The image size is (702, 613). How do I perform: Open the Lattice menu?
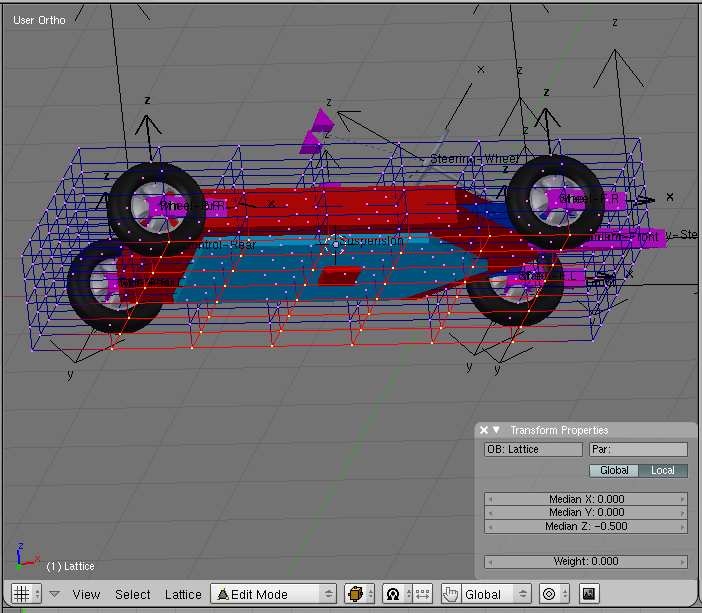(x=183, y=594)
